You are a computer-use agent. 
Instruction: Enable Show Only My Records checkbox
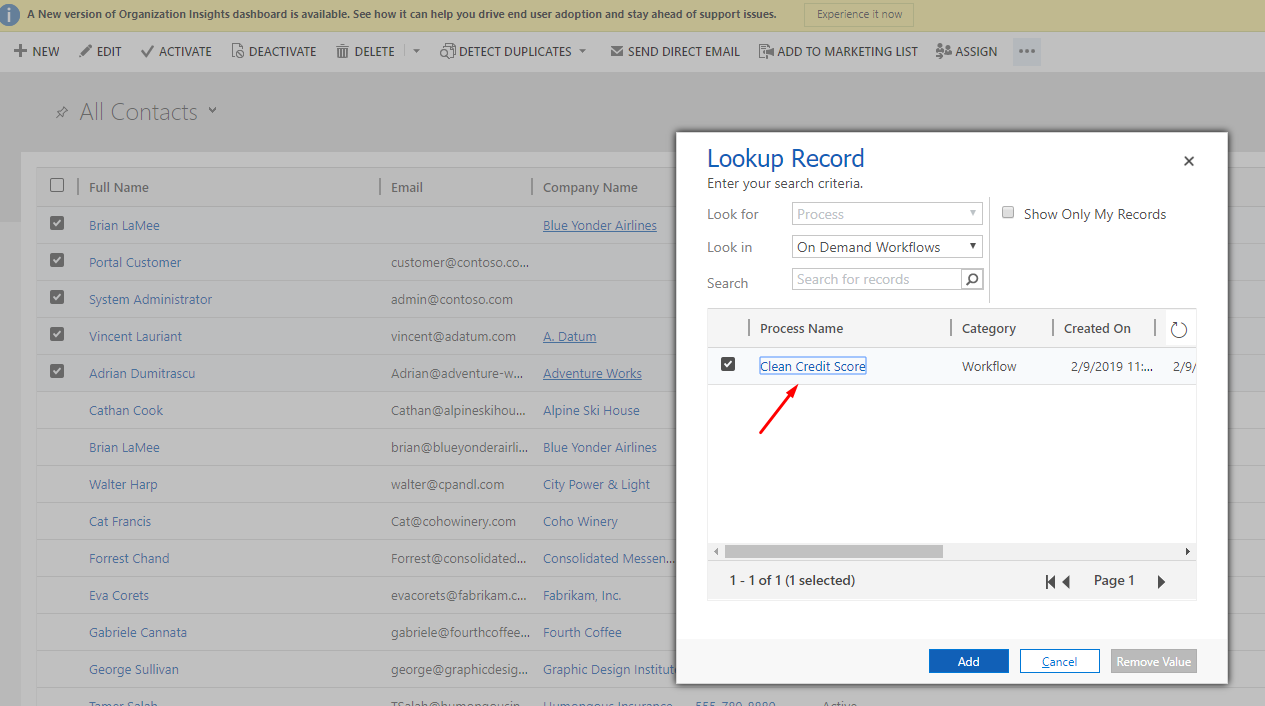[x=1009, y=213]
